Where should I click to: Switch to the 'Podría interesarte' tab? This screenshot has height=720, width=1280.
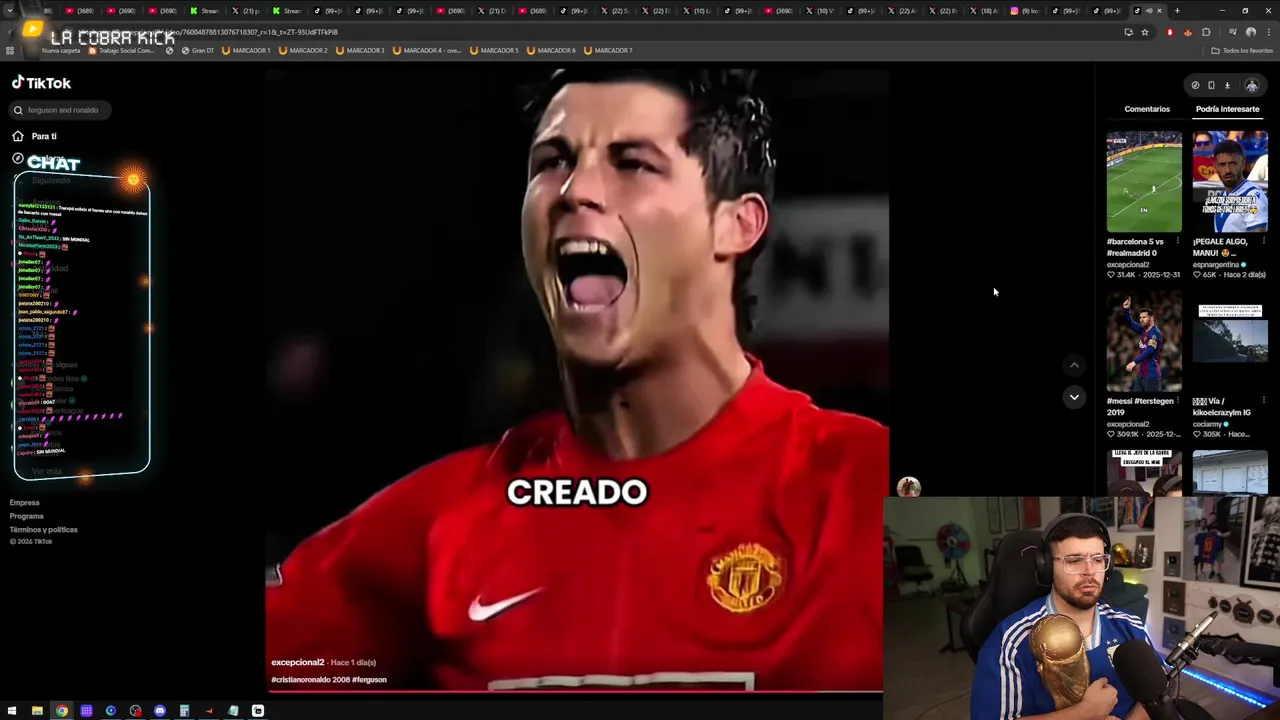1227,109
